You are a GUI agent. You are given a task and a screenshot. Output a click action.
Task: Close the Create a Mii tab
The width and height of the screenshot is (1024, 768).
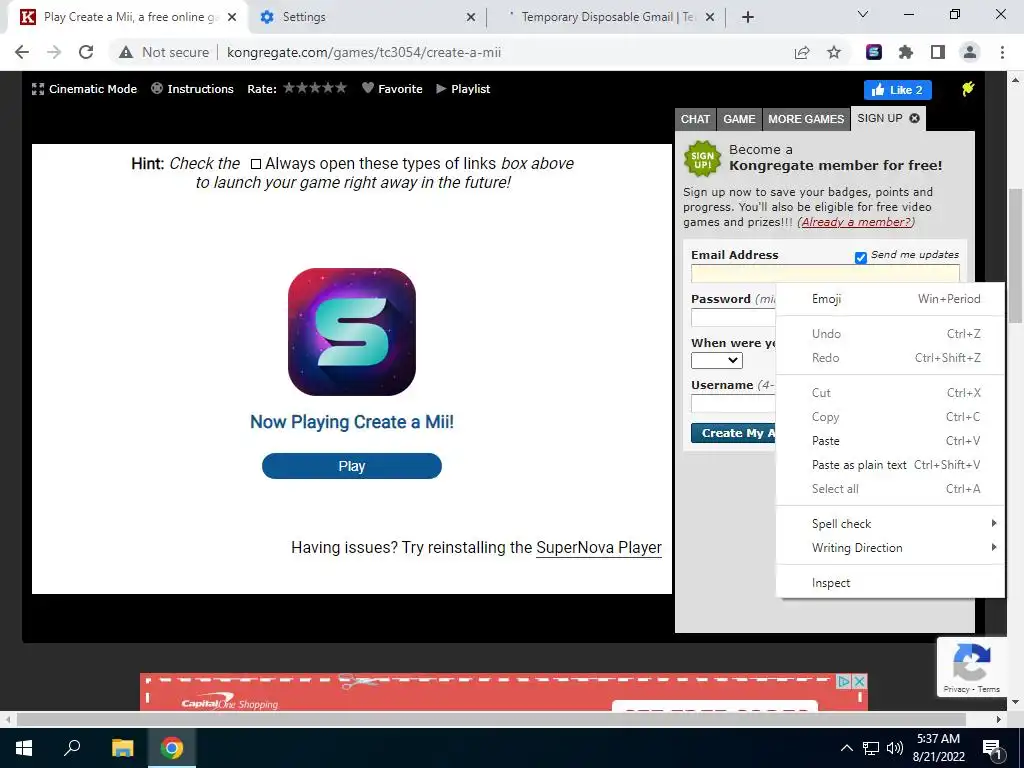(x=232, y=17)
